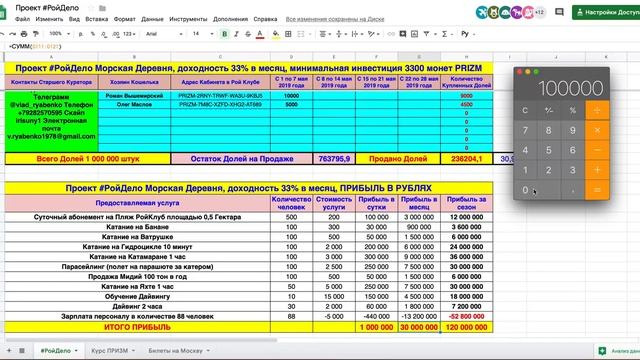The image size is (640, 360).
Task: Open more number formats 123 dropdown
Action: 129,34
